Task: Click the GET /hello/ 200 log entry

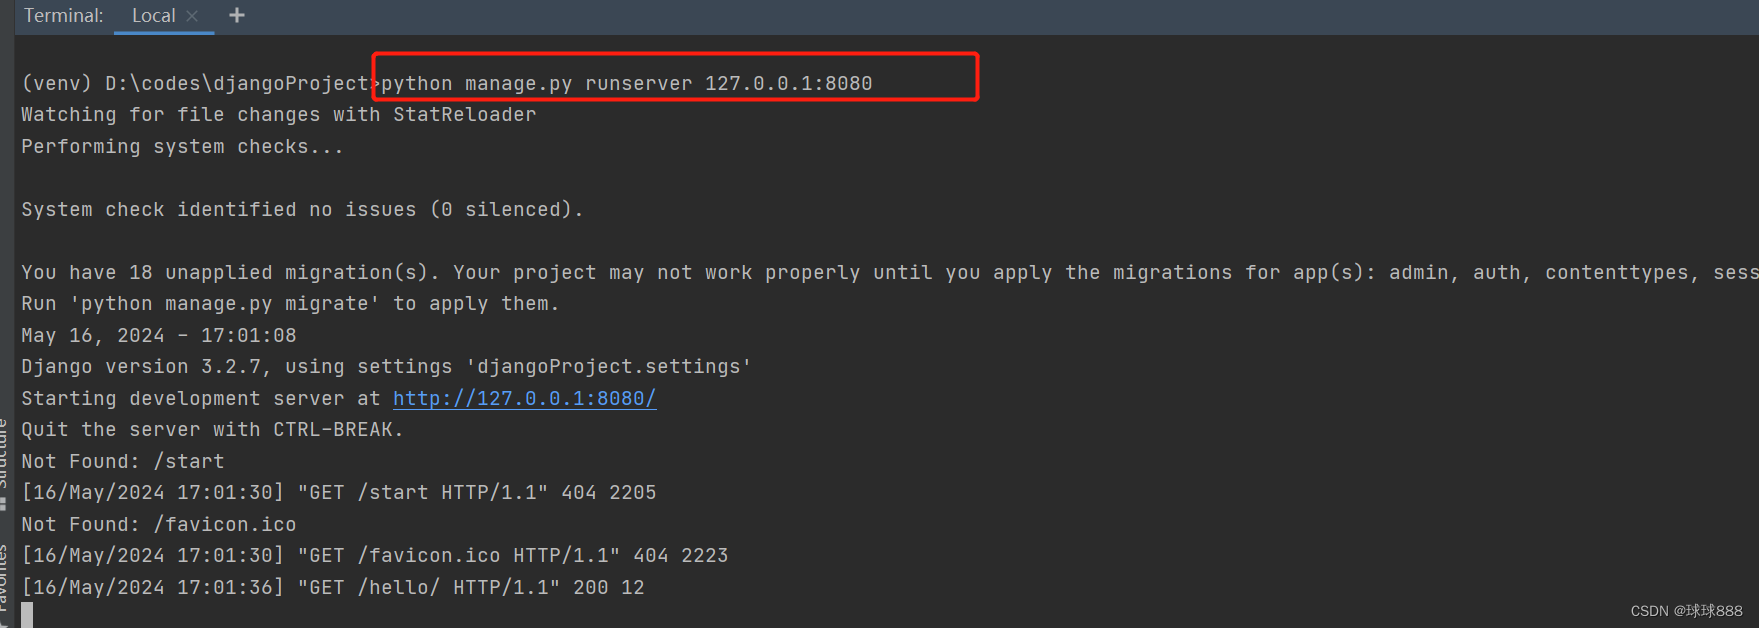Action: click(x=330, y=587)
